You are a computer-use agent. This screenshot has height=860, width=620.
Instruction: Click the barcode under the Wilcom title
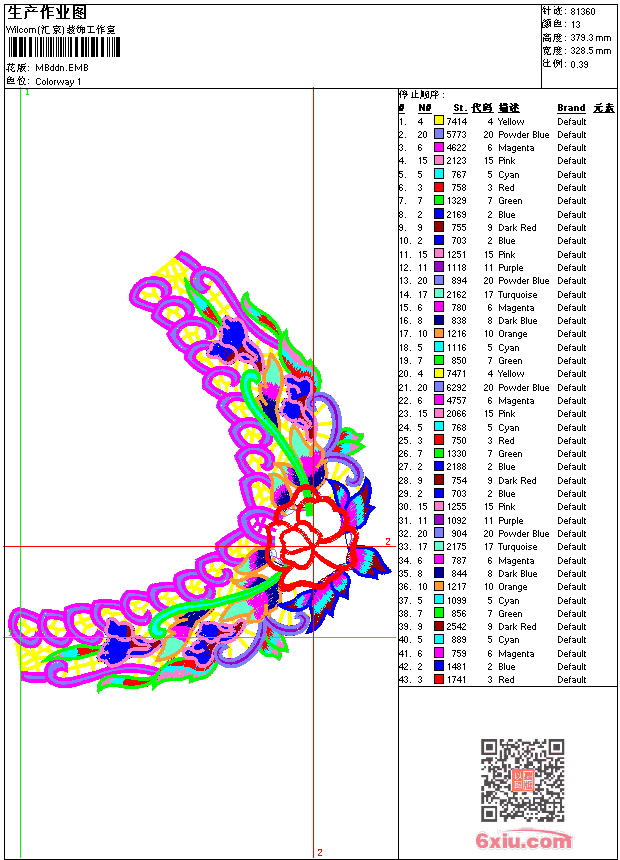click(64, 47)
